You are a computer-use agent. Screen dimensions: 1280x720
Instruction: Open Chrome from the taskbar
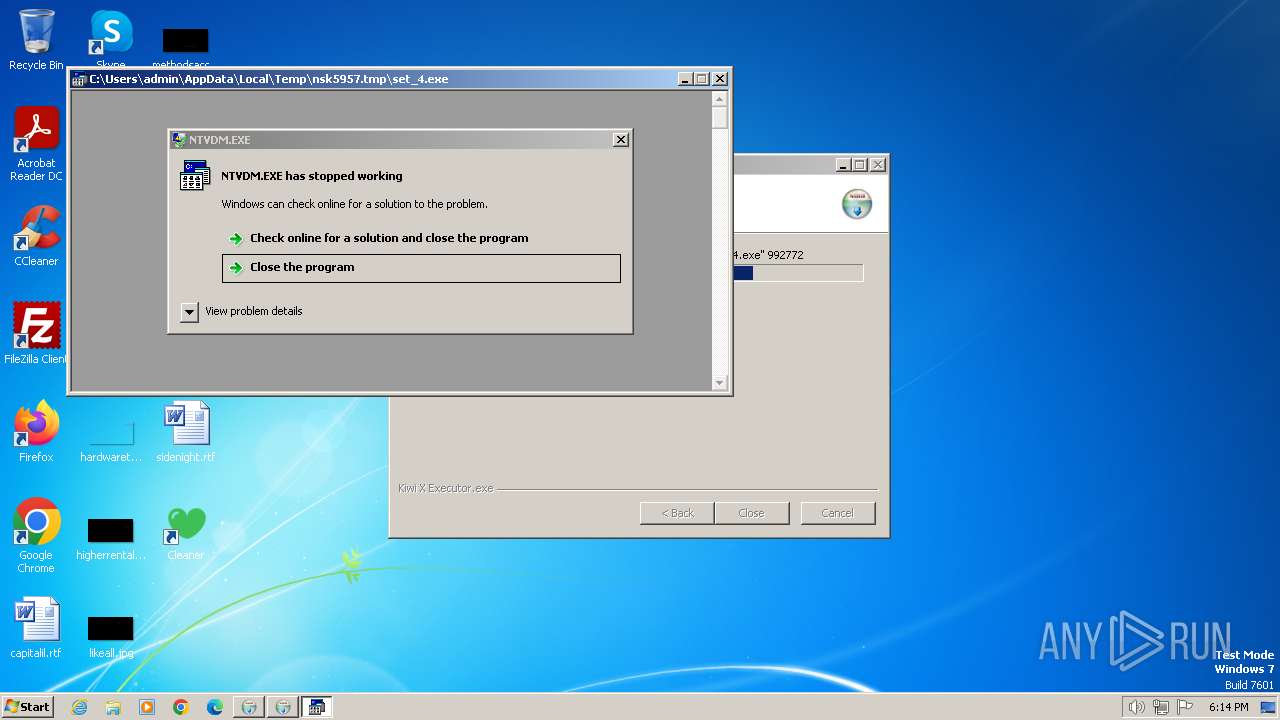tap(181, 707)
